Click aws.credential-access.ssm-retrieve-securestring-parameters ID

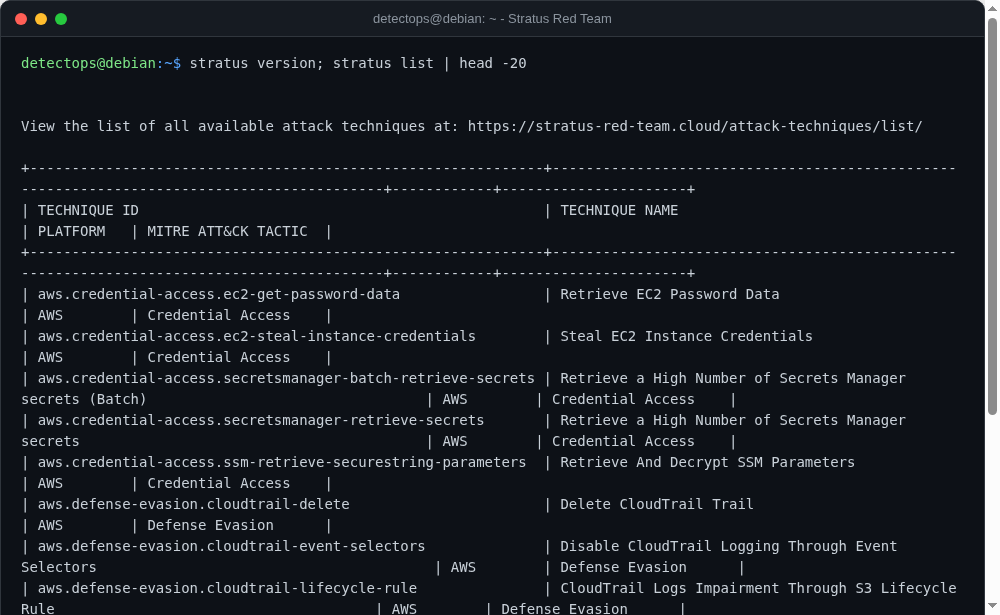pos(282,463)
